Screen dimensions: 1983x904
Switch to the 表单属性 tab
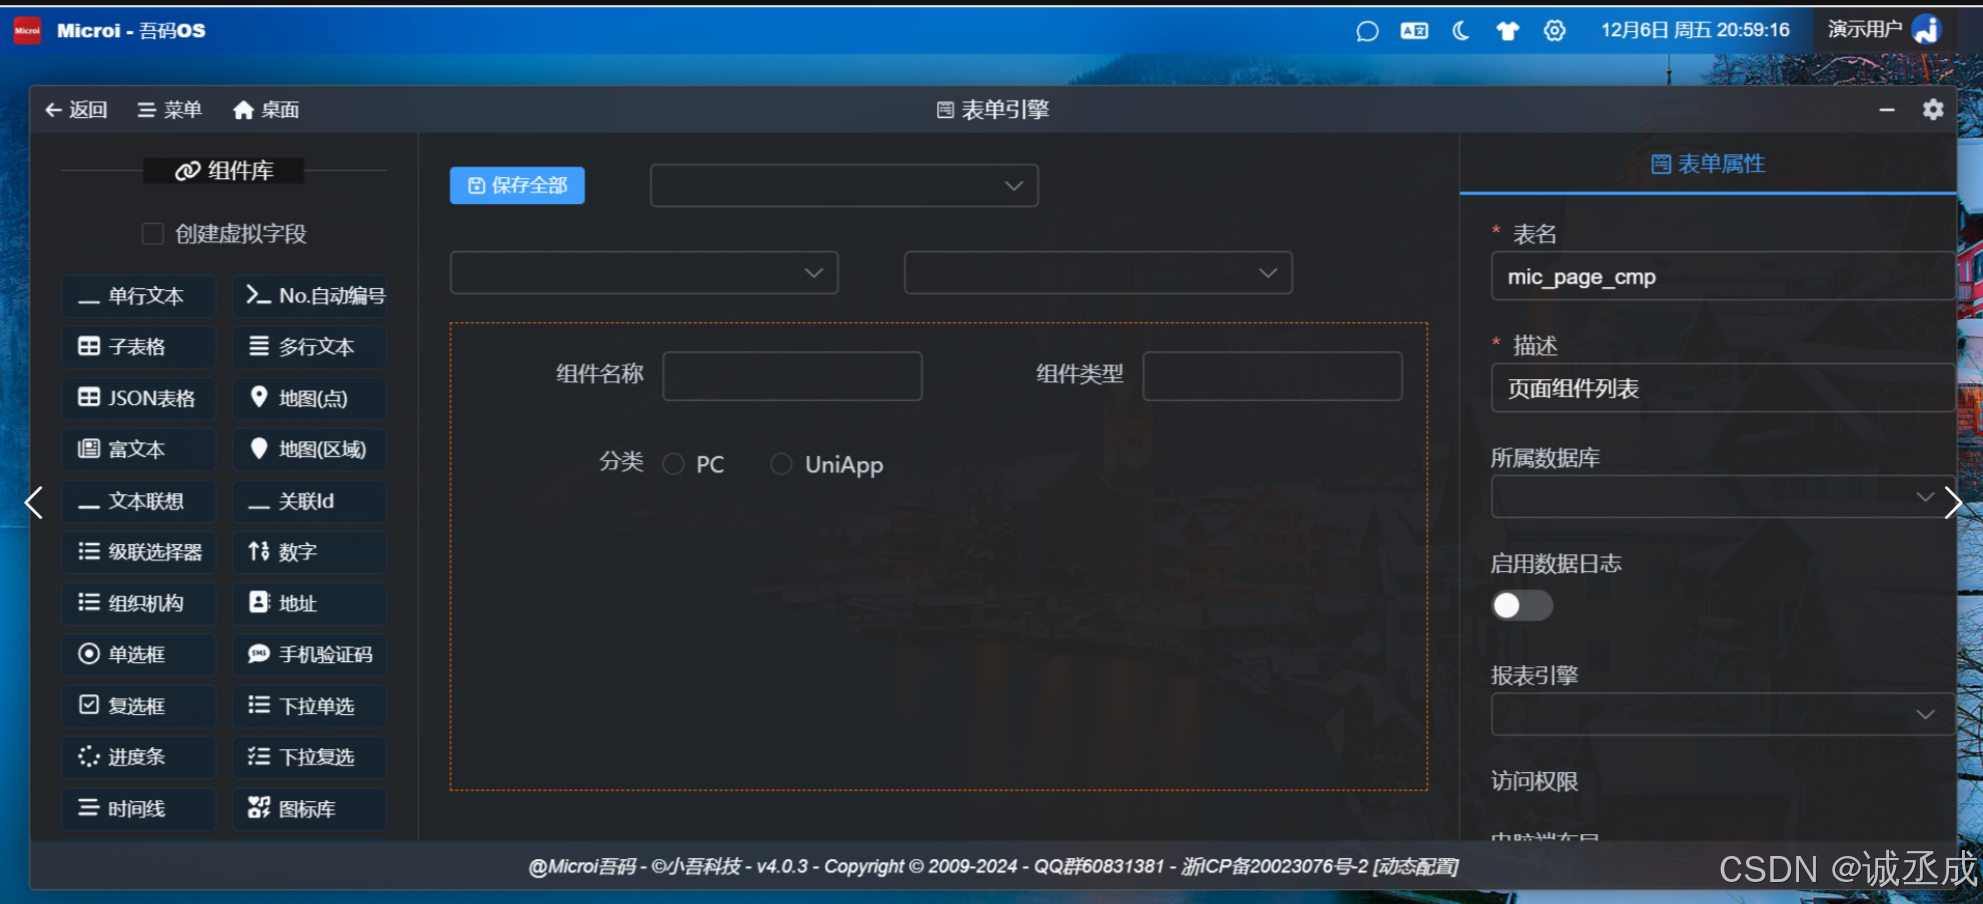pyautogui.click(x=1708, y=163)
